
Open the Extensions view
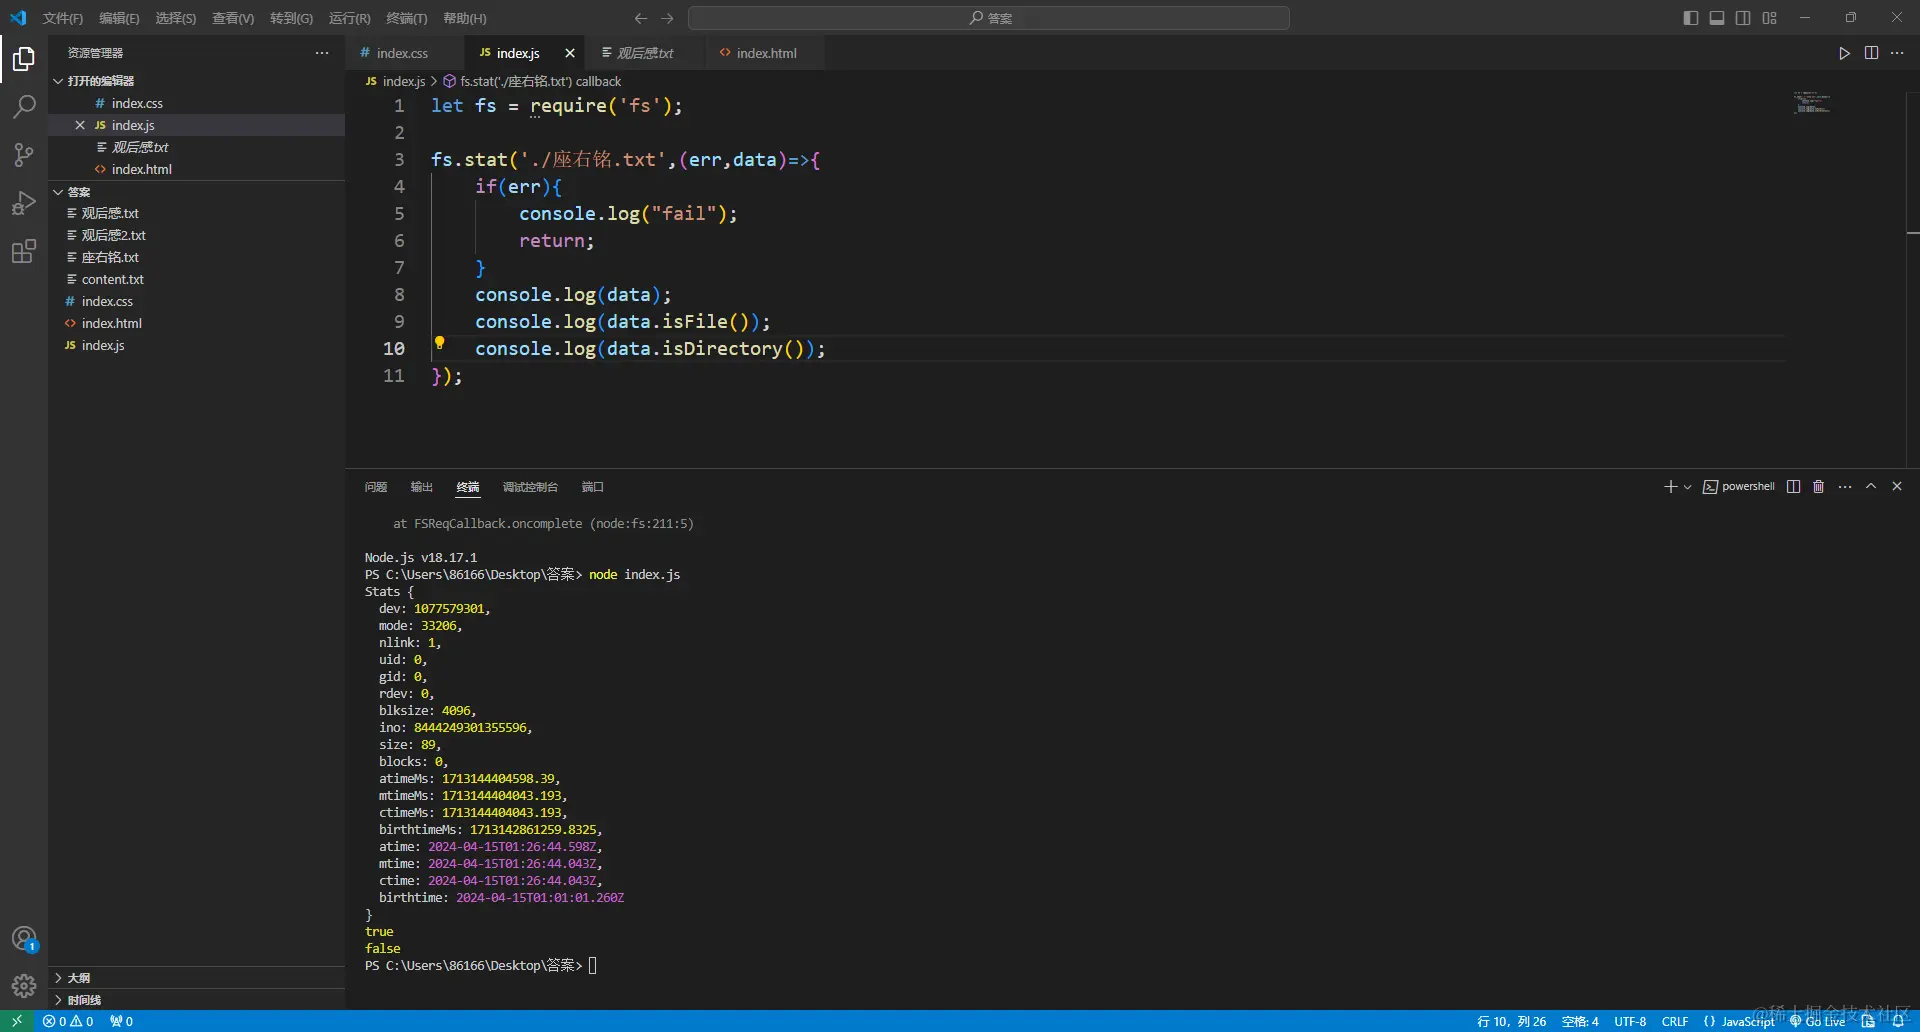(24, 251)
